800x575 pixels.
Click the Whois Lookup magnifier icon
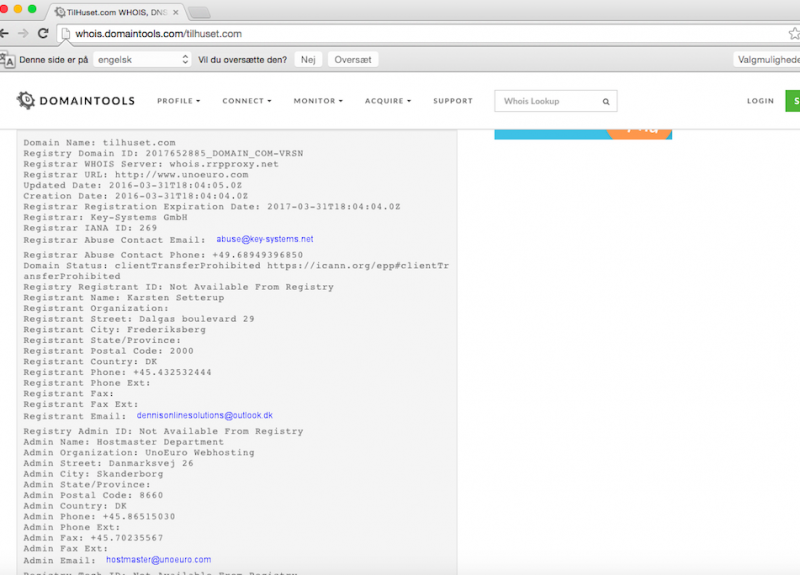pyautogui.click(x=606, y=102)
